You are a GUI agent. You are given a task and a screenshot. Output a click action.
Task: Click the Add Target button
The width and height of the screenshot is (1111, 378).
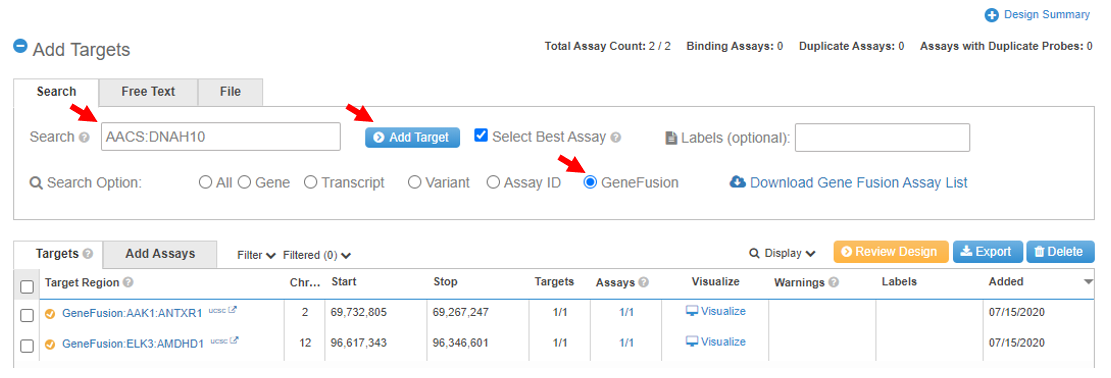412,138
